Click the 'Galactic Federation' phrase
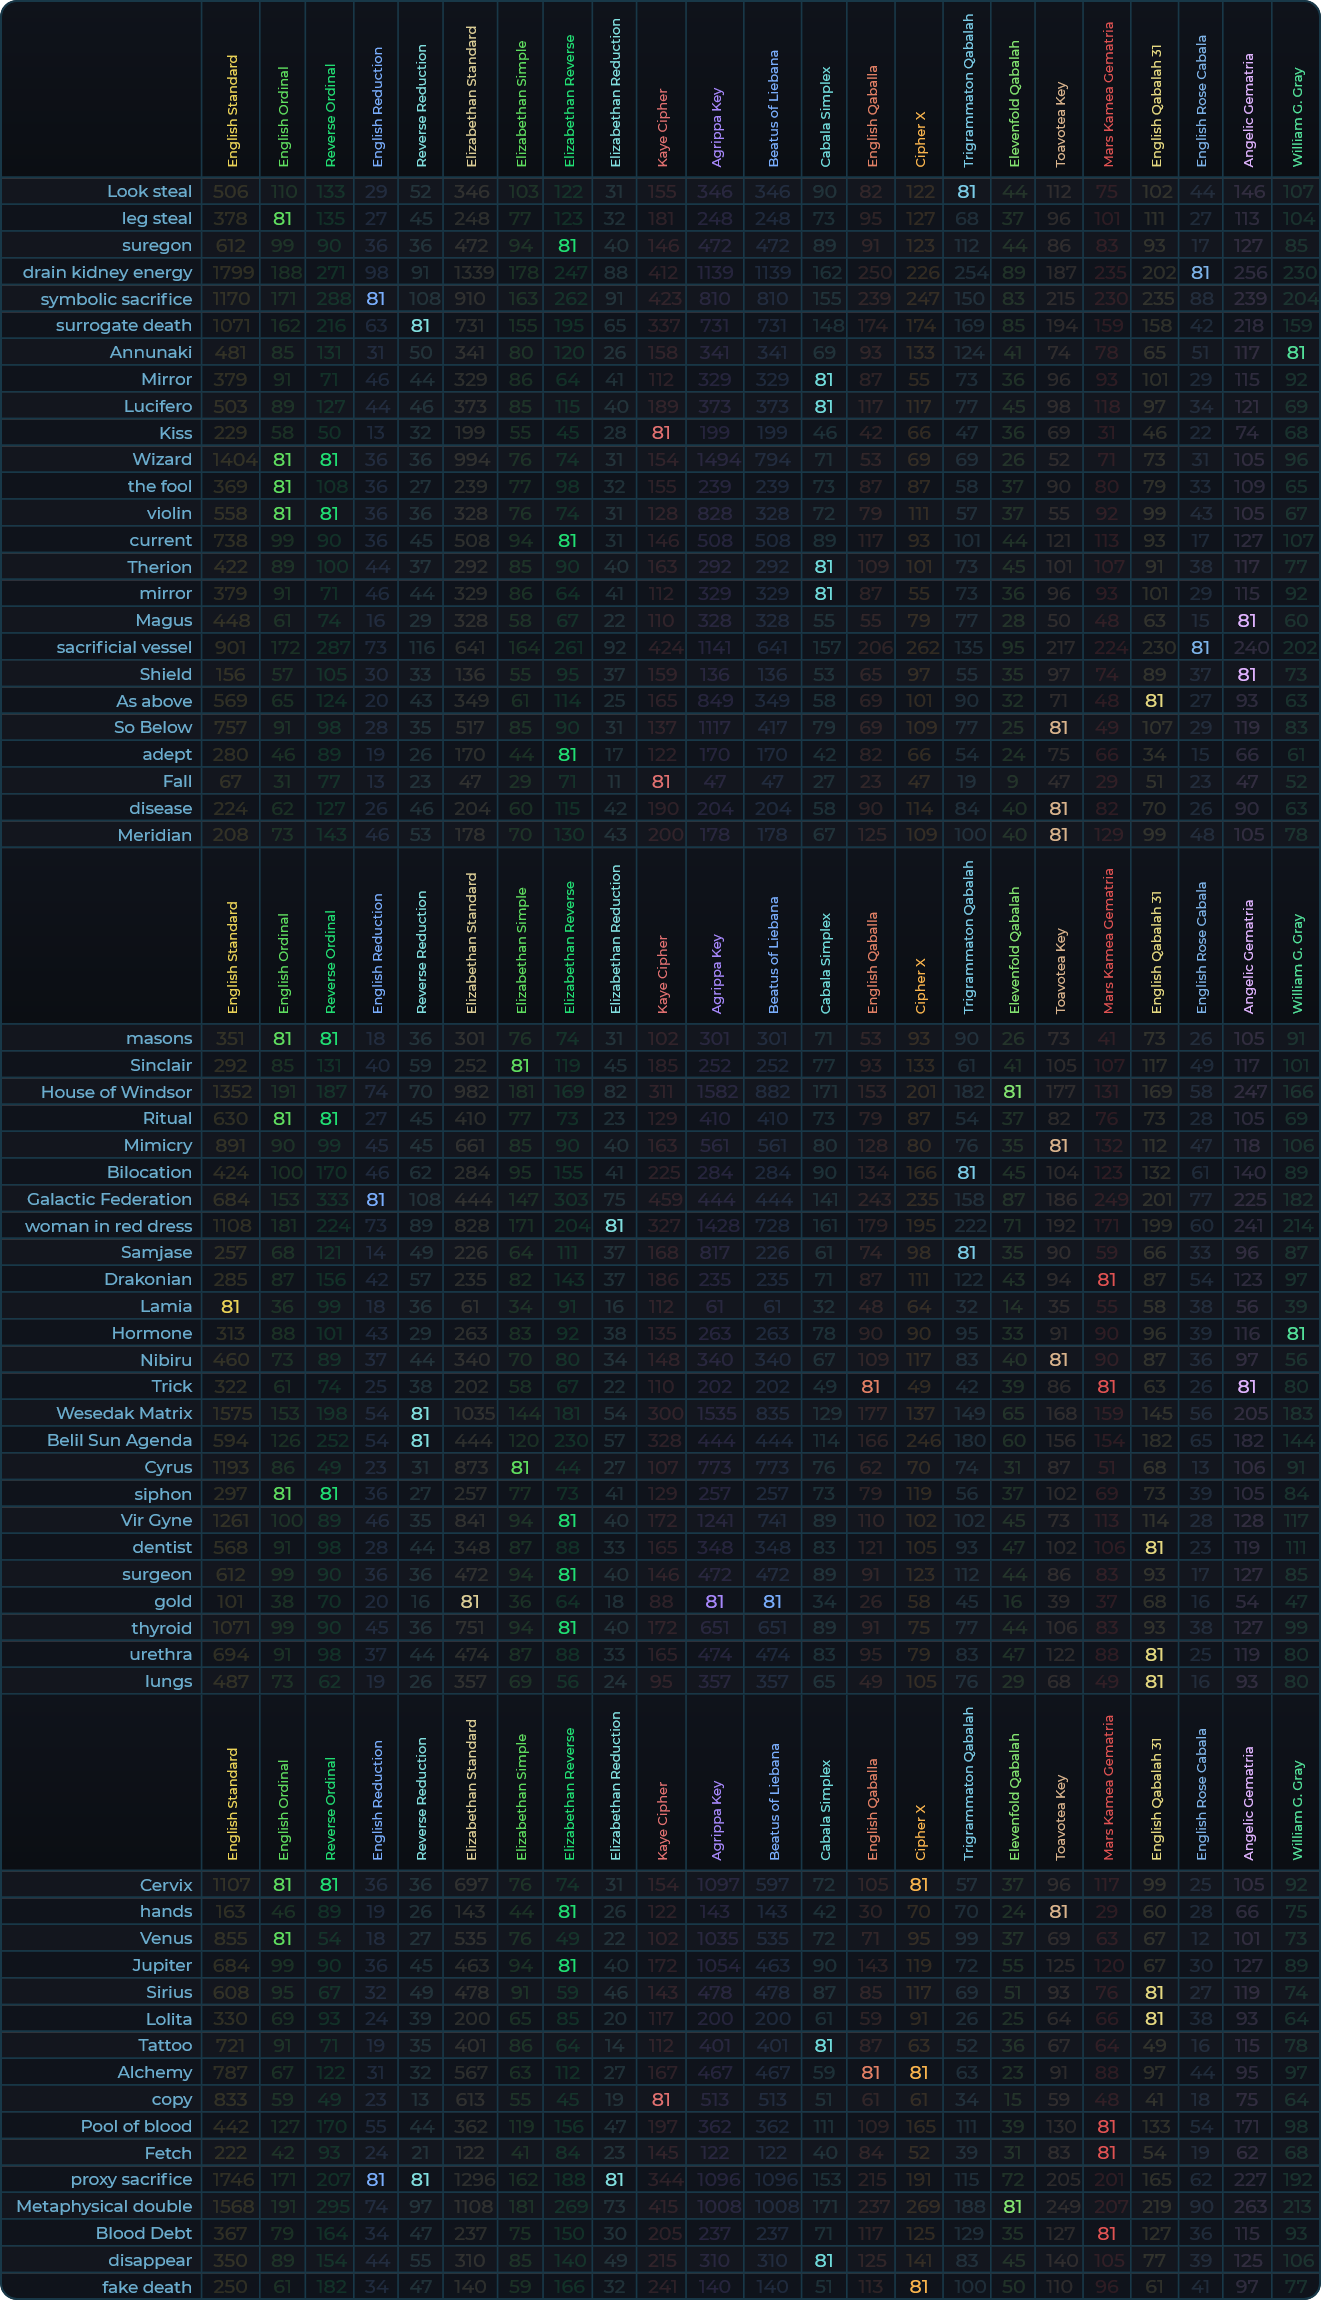This screenshot has width=1321, height=2300. (x=109, y=1199)
